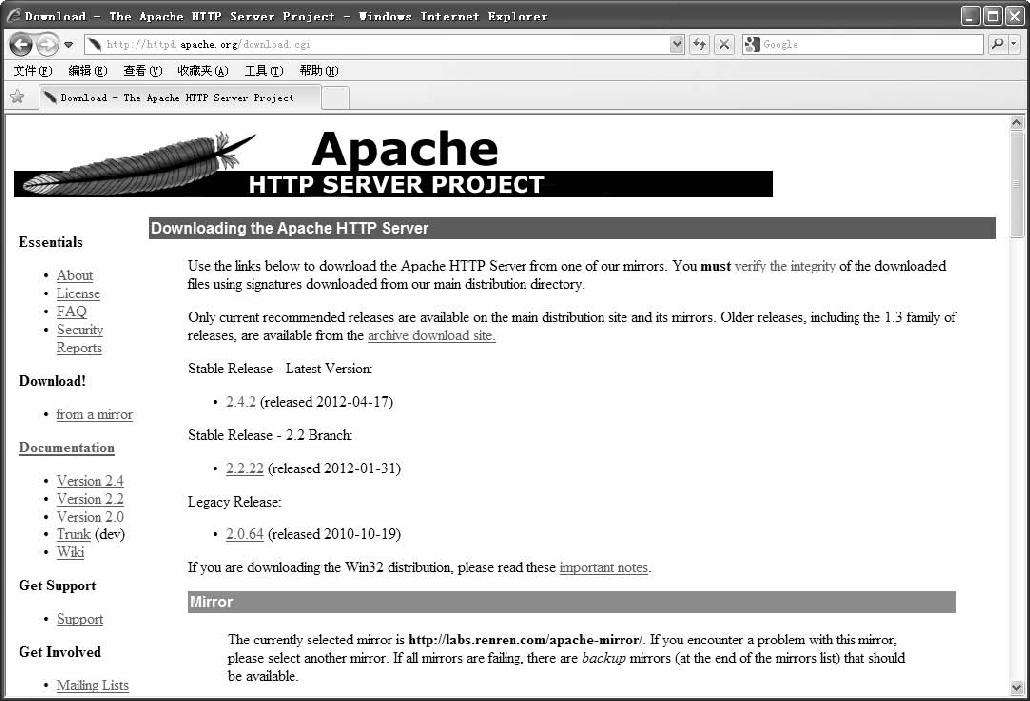This screenshot has width=1030, height=701.
Task: Open the Support link under Get Support
Action: pyautogui.click(x=79, y=619)
